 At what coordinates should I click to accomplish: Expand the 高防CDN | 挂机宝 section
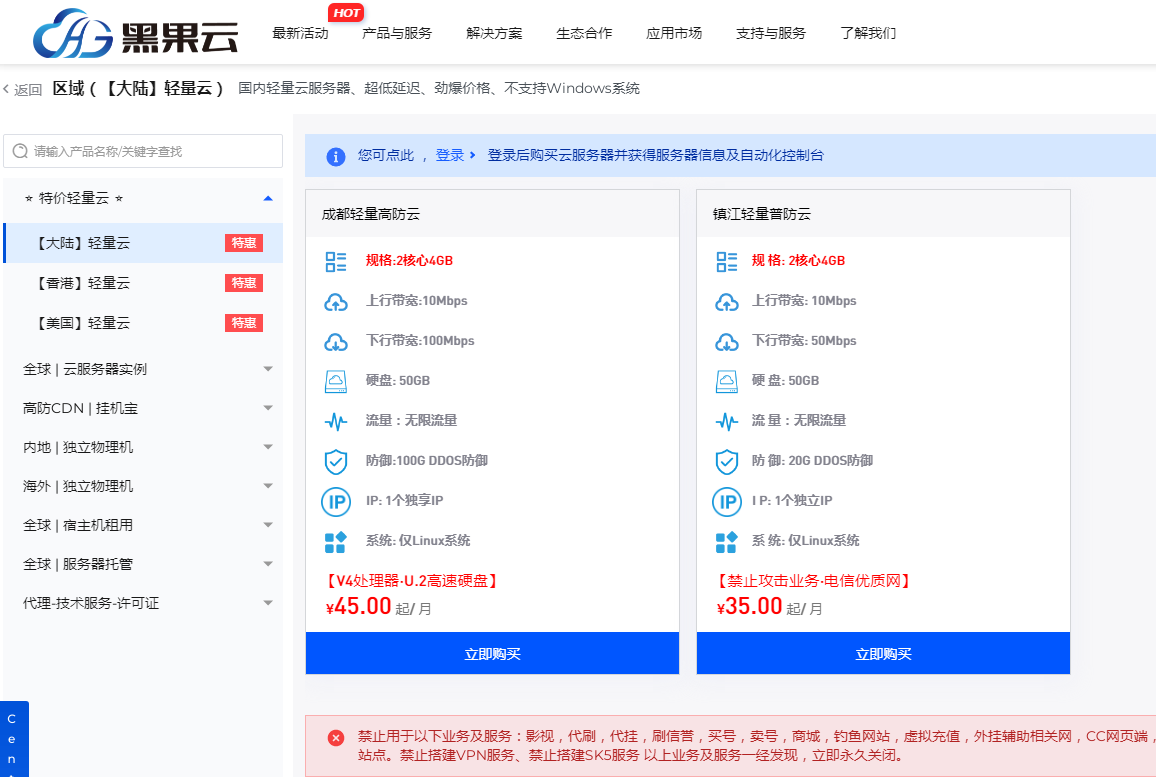[x=267, y=407]
